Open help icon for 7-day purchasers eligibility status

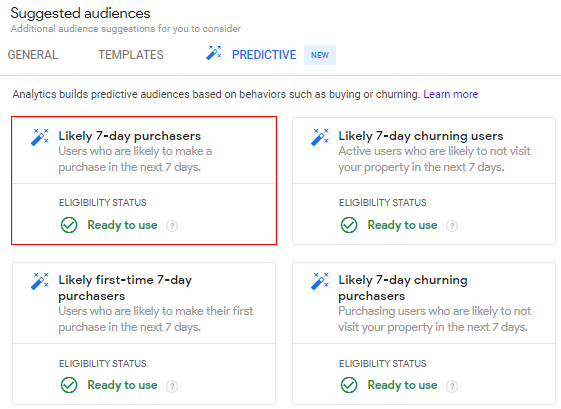pos(172,226)
